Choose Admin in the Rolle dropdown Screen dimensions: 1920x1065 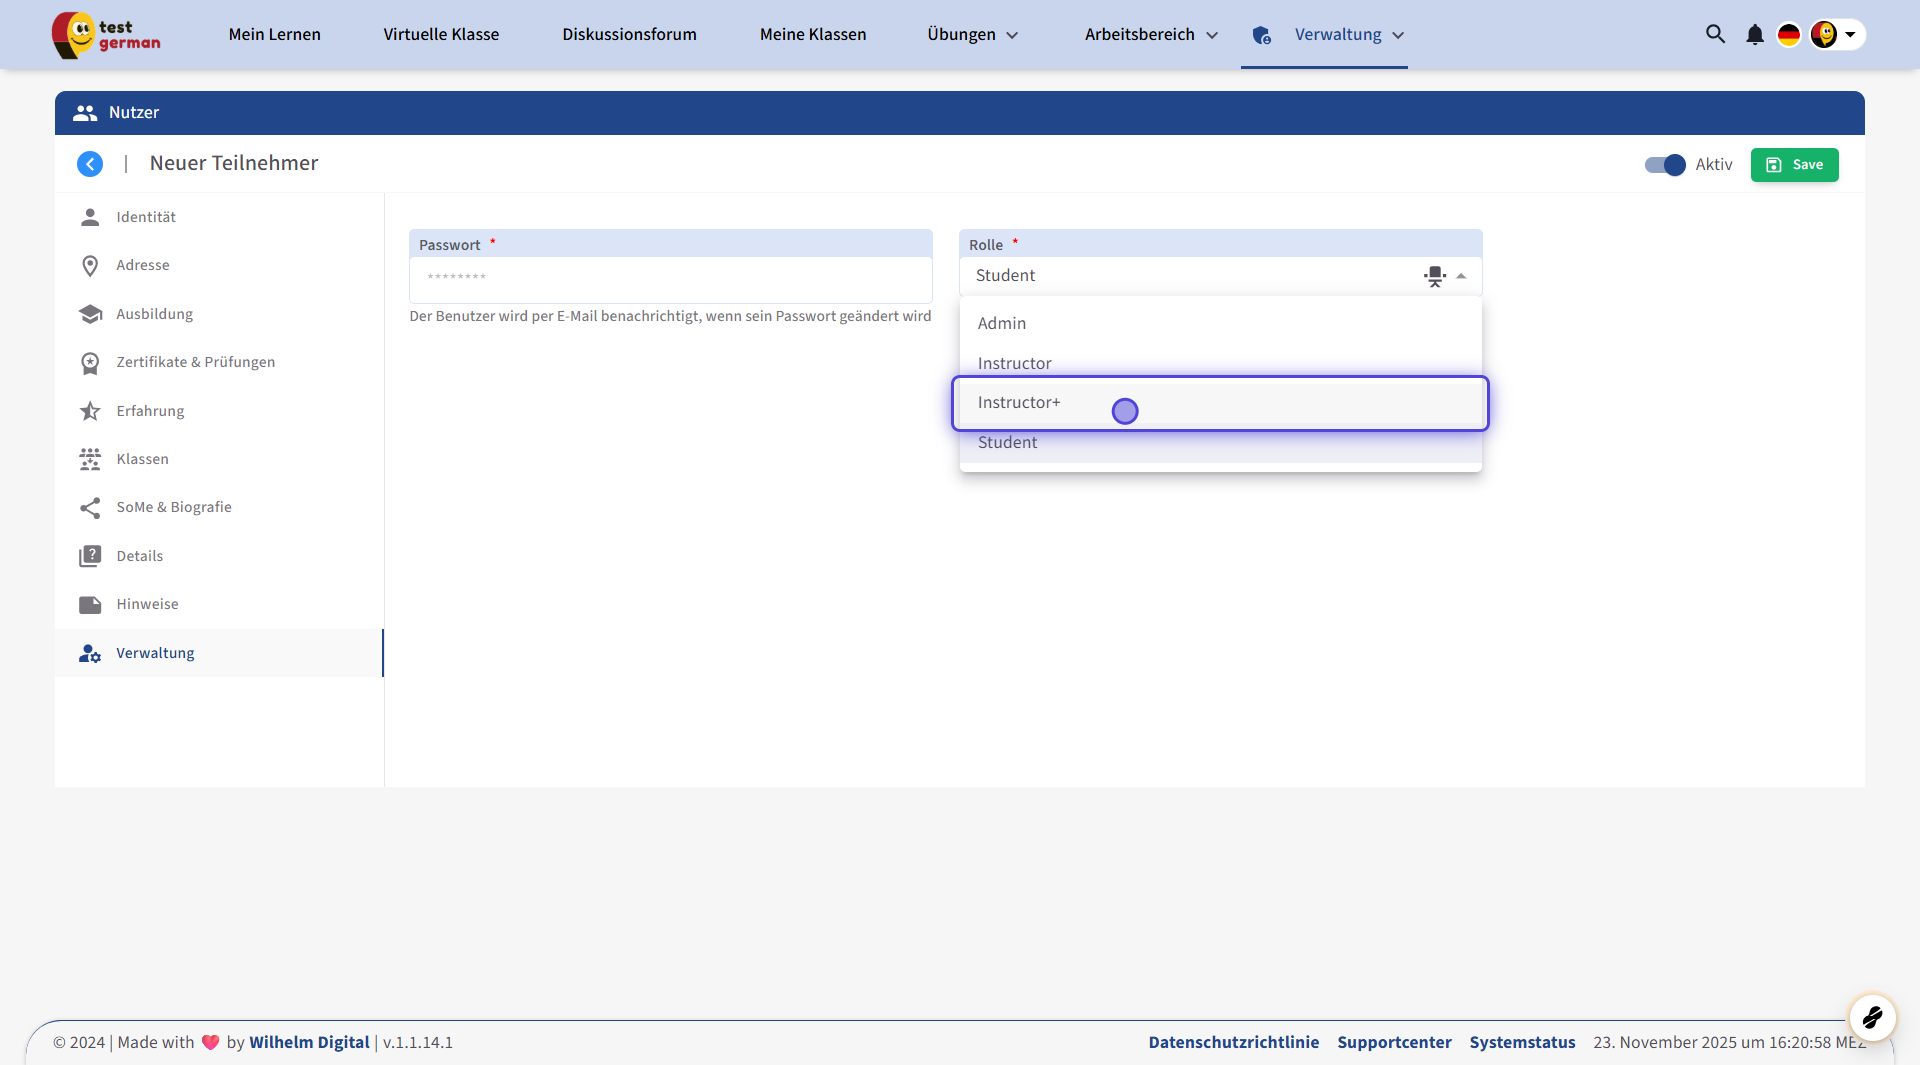(1002, 323)
